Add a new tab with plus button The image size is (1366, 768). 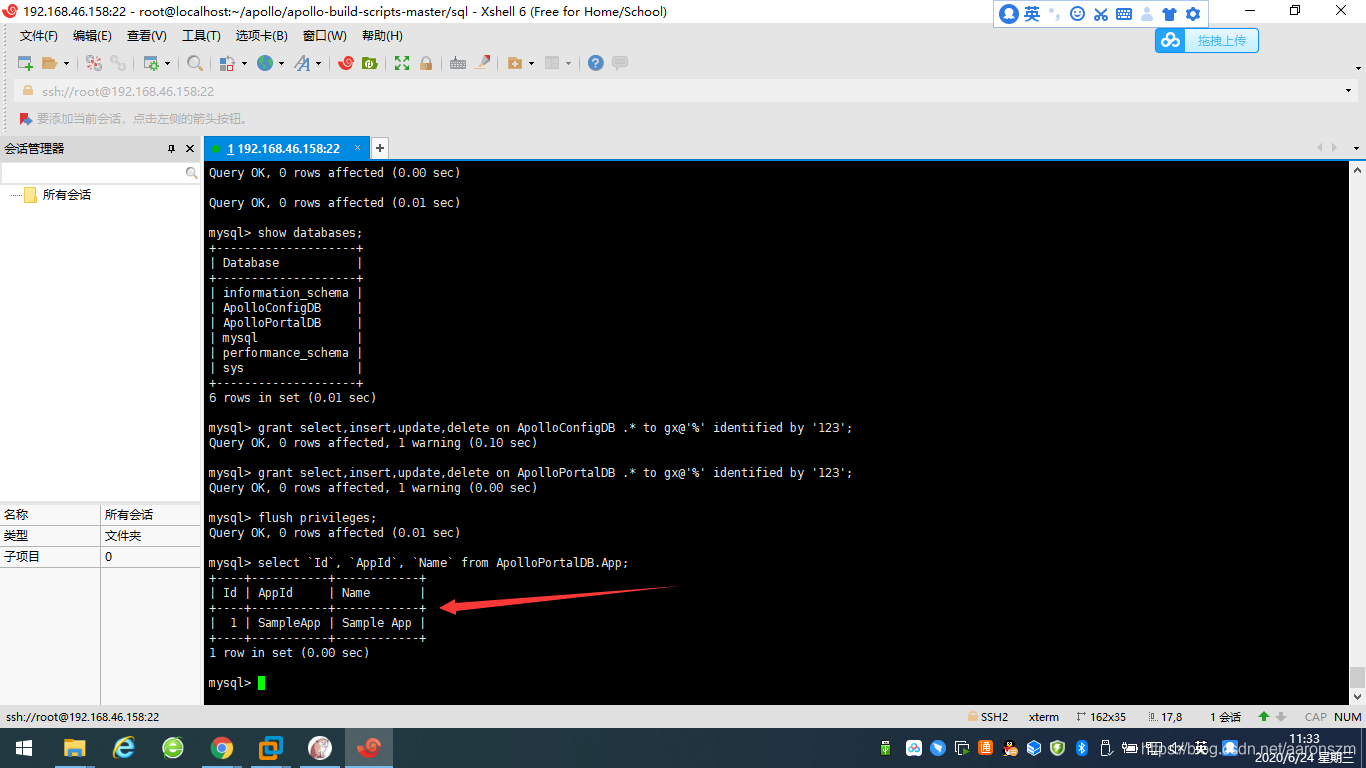click(x=380, y=148)
